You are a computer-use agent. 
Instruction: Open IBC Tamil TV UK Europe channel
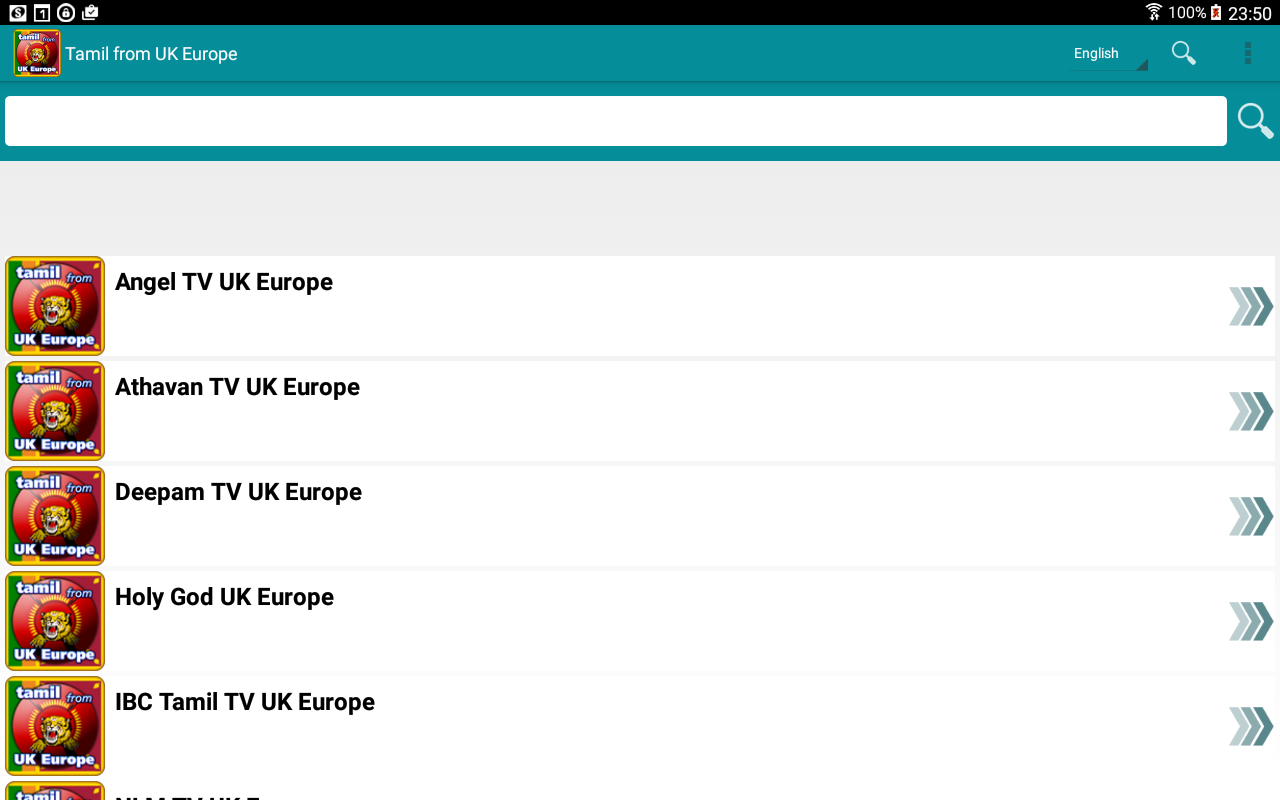click(245, 702)
